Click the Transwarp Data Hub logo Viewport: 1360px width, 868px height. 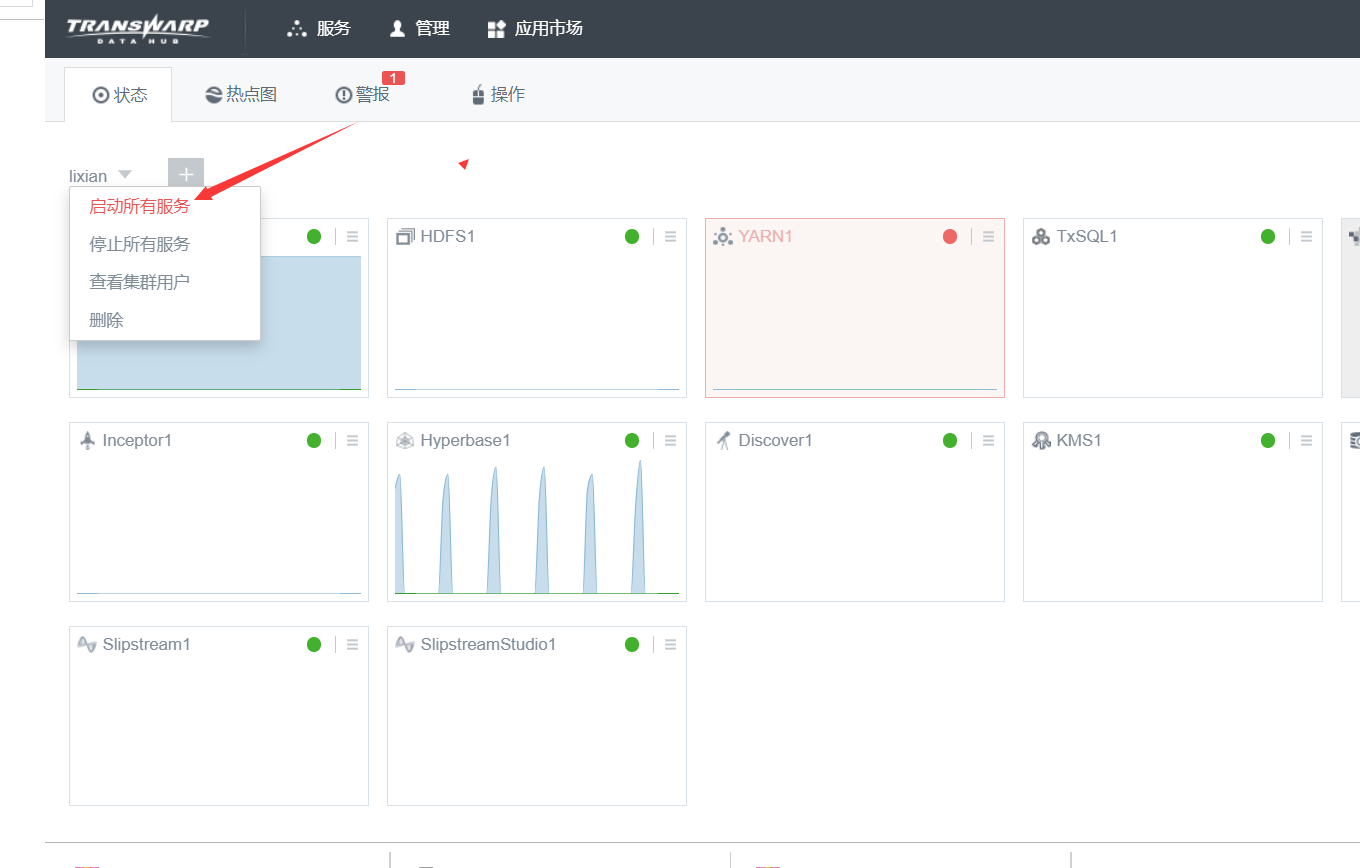click(138, 28)
